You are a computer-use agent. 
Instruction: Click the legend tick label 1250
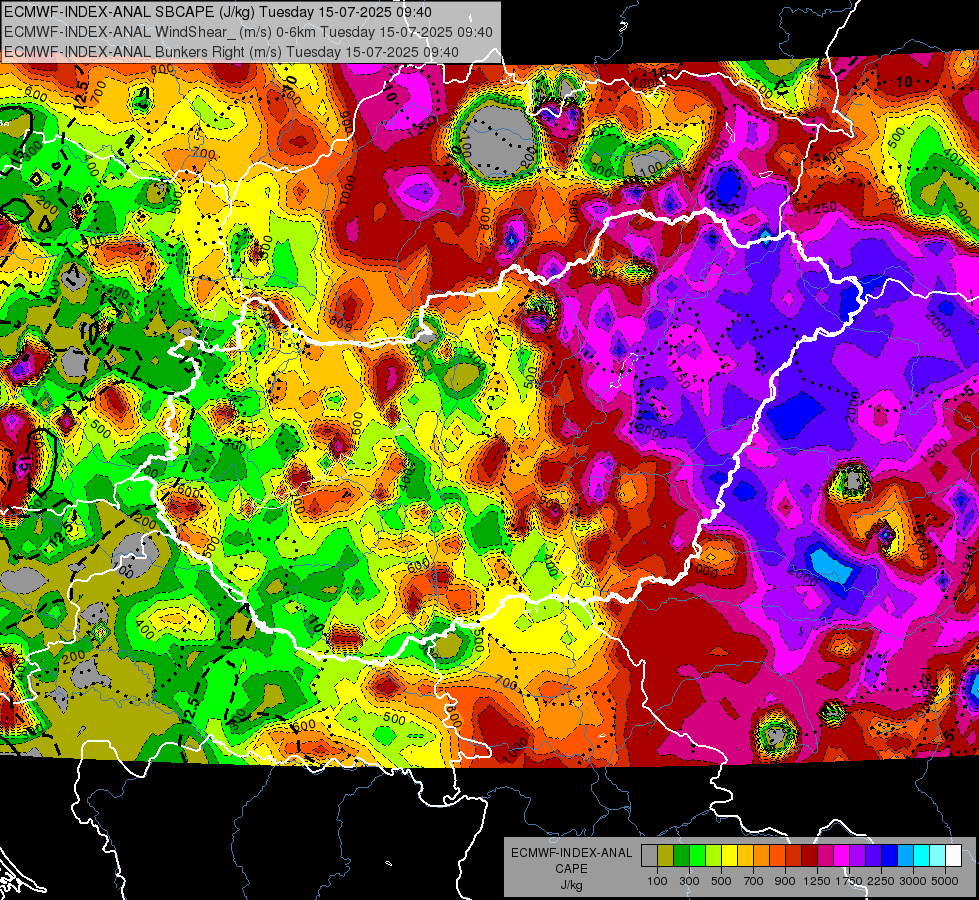[x=817, y=881]
